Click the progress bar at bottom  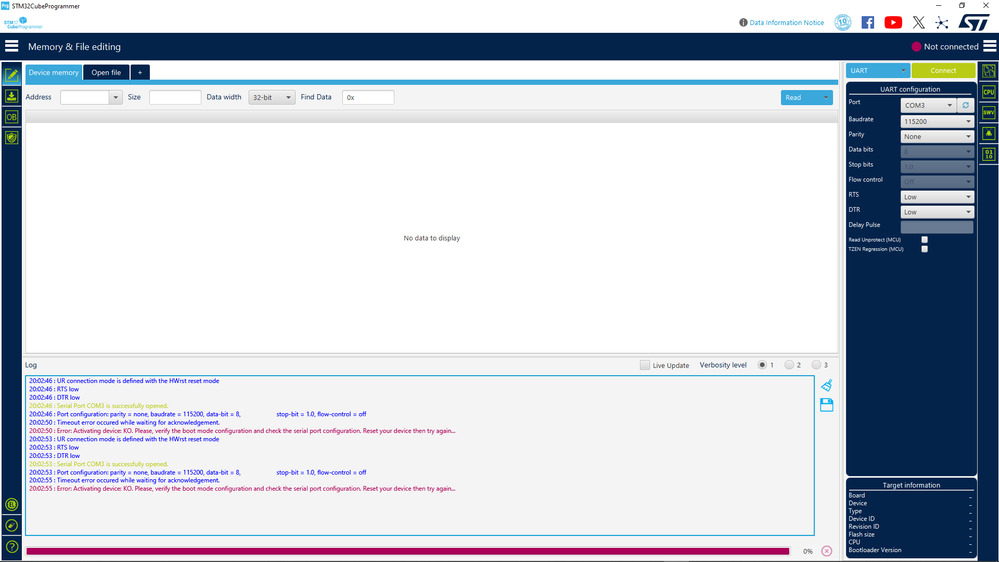[408, 551]
